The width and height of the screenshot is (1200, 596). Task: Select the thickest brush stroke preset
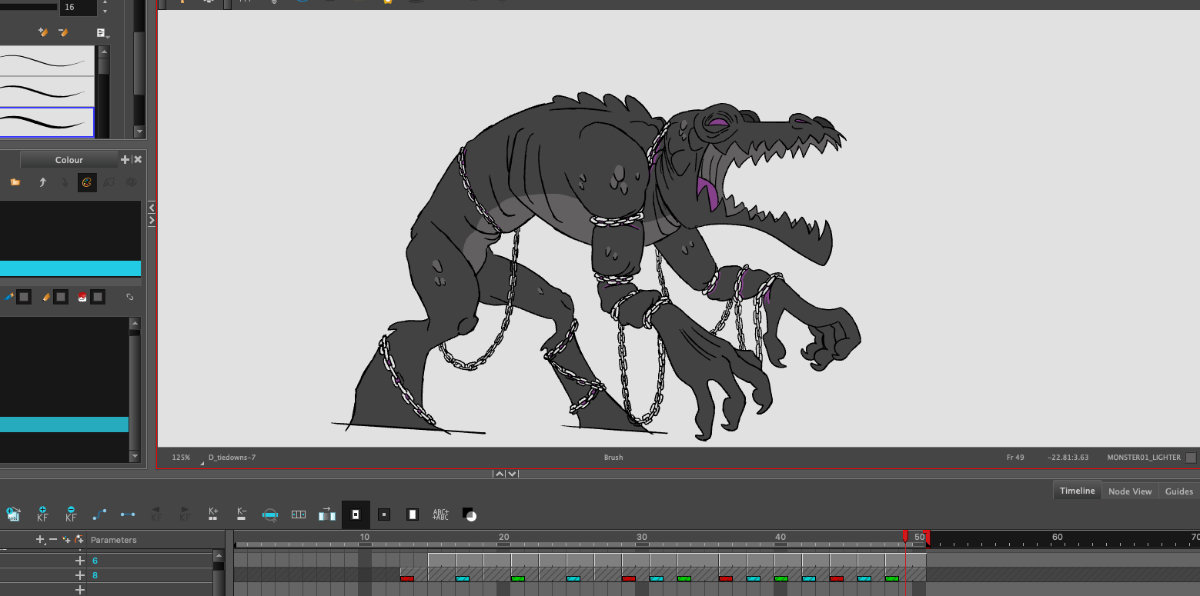(47, 122)
